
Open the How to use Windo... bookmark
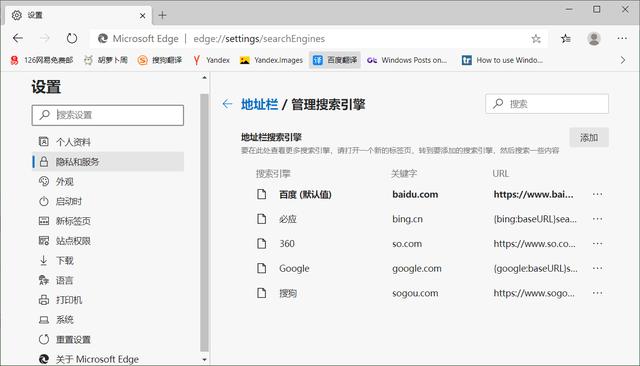click(x=502, y=60)
